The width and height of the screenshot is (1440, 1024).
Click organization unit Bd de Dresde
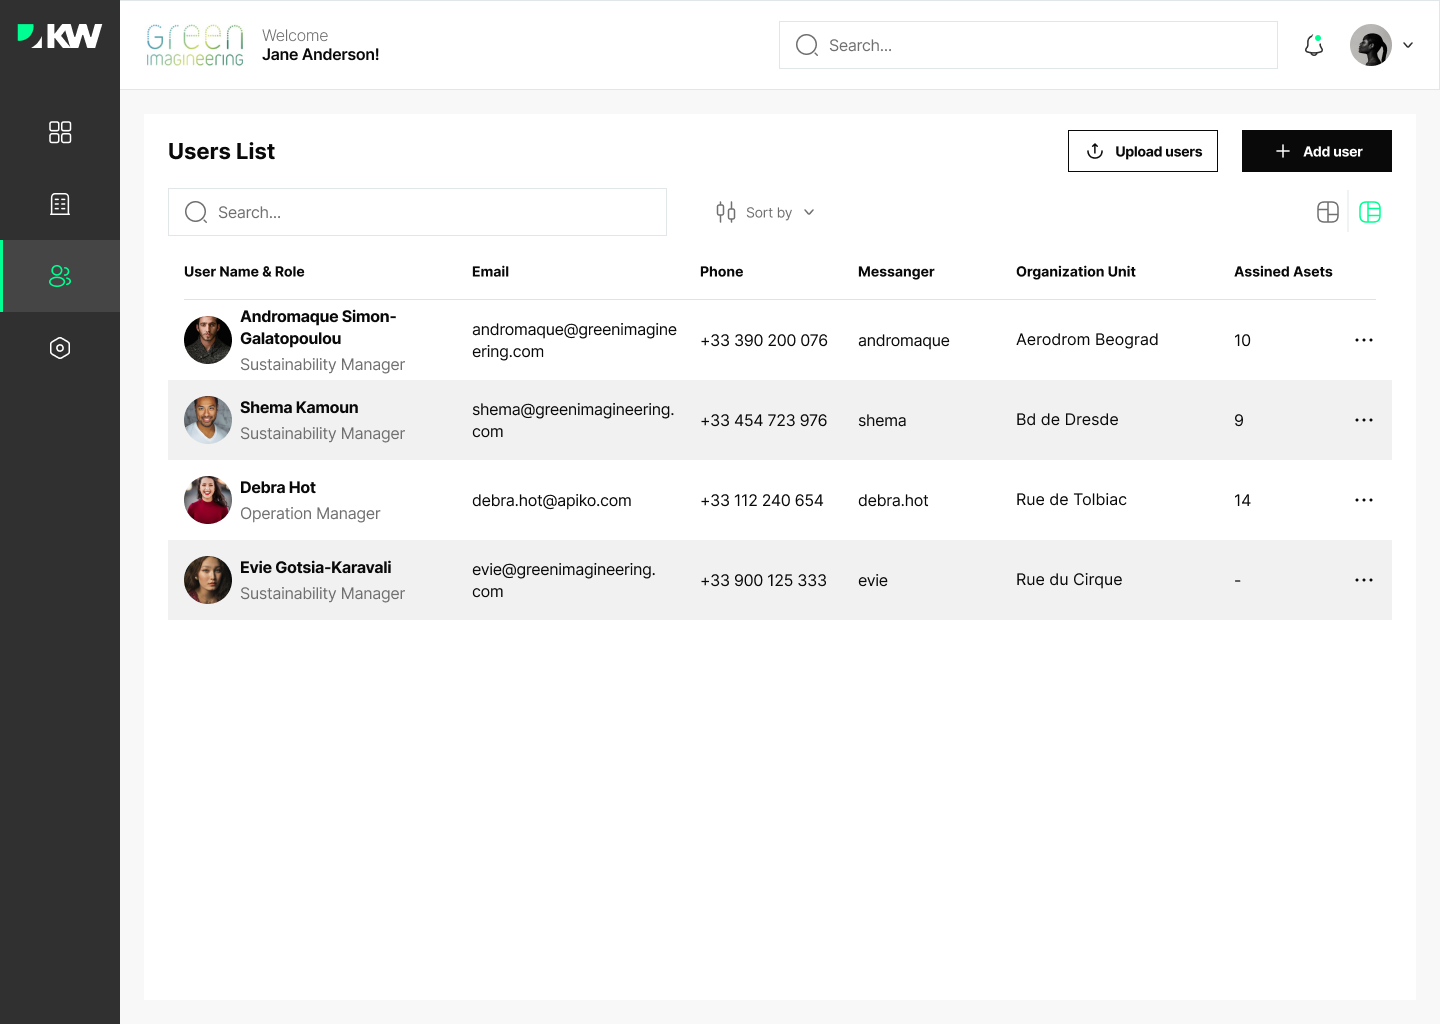click(1067, 419)
